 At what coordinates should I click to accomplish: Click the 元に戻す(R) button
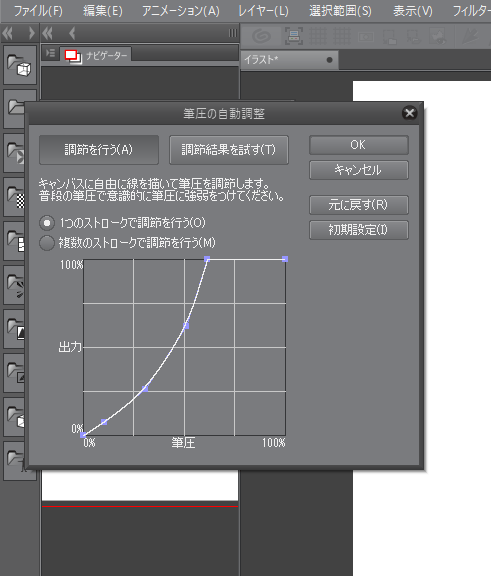click(x=359, y=205)
